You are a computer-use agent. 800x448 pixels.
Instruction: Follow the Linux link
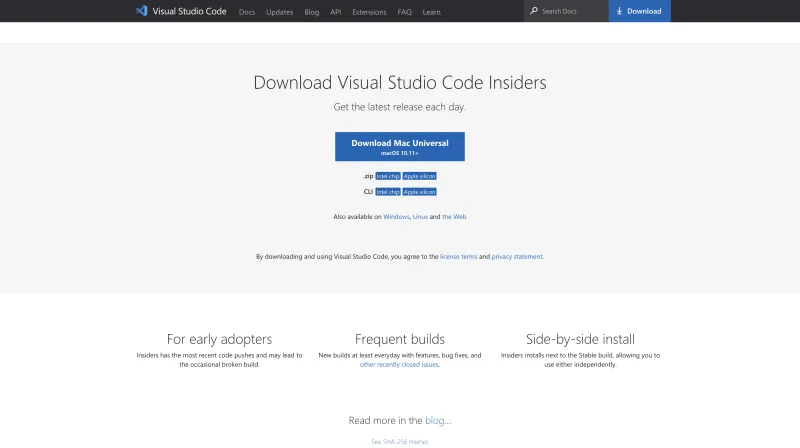[x=420, y=216]
